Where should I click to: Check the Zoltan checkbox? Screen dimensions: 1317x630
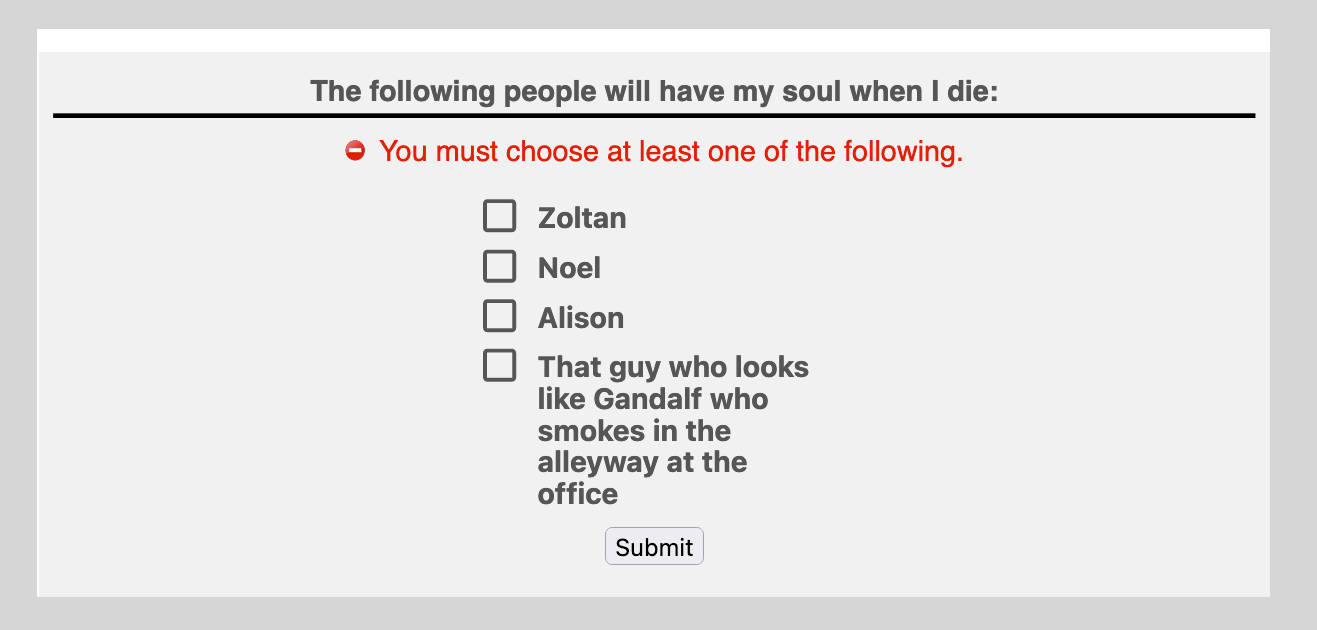click(x=500, y=215)
